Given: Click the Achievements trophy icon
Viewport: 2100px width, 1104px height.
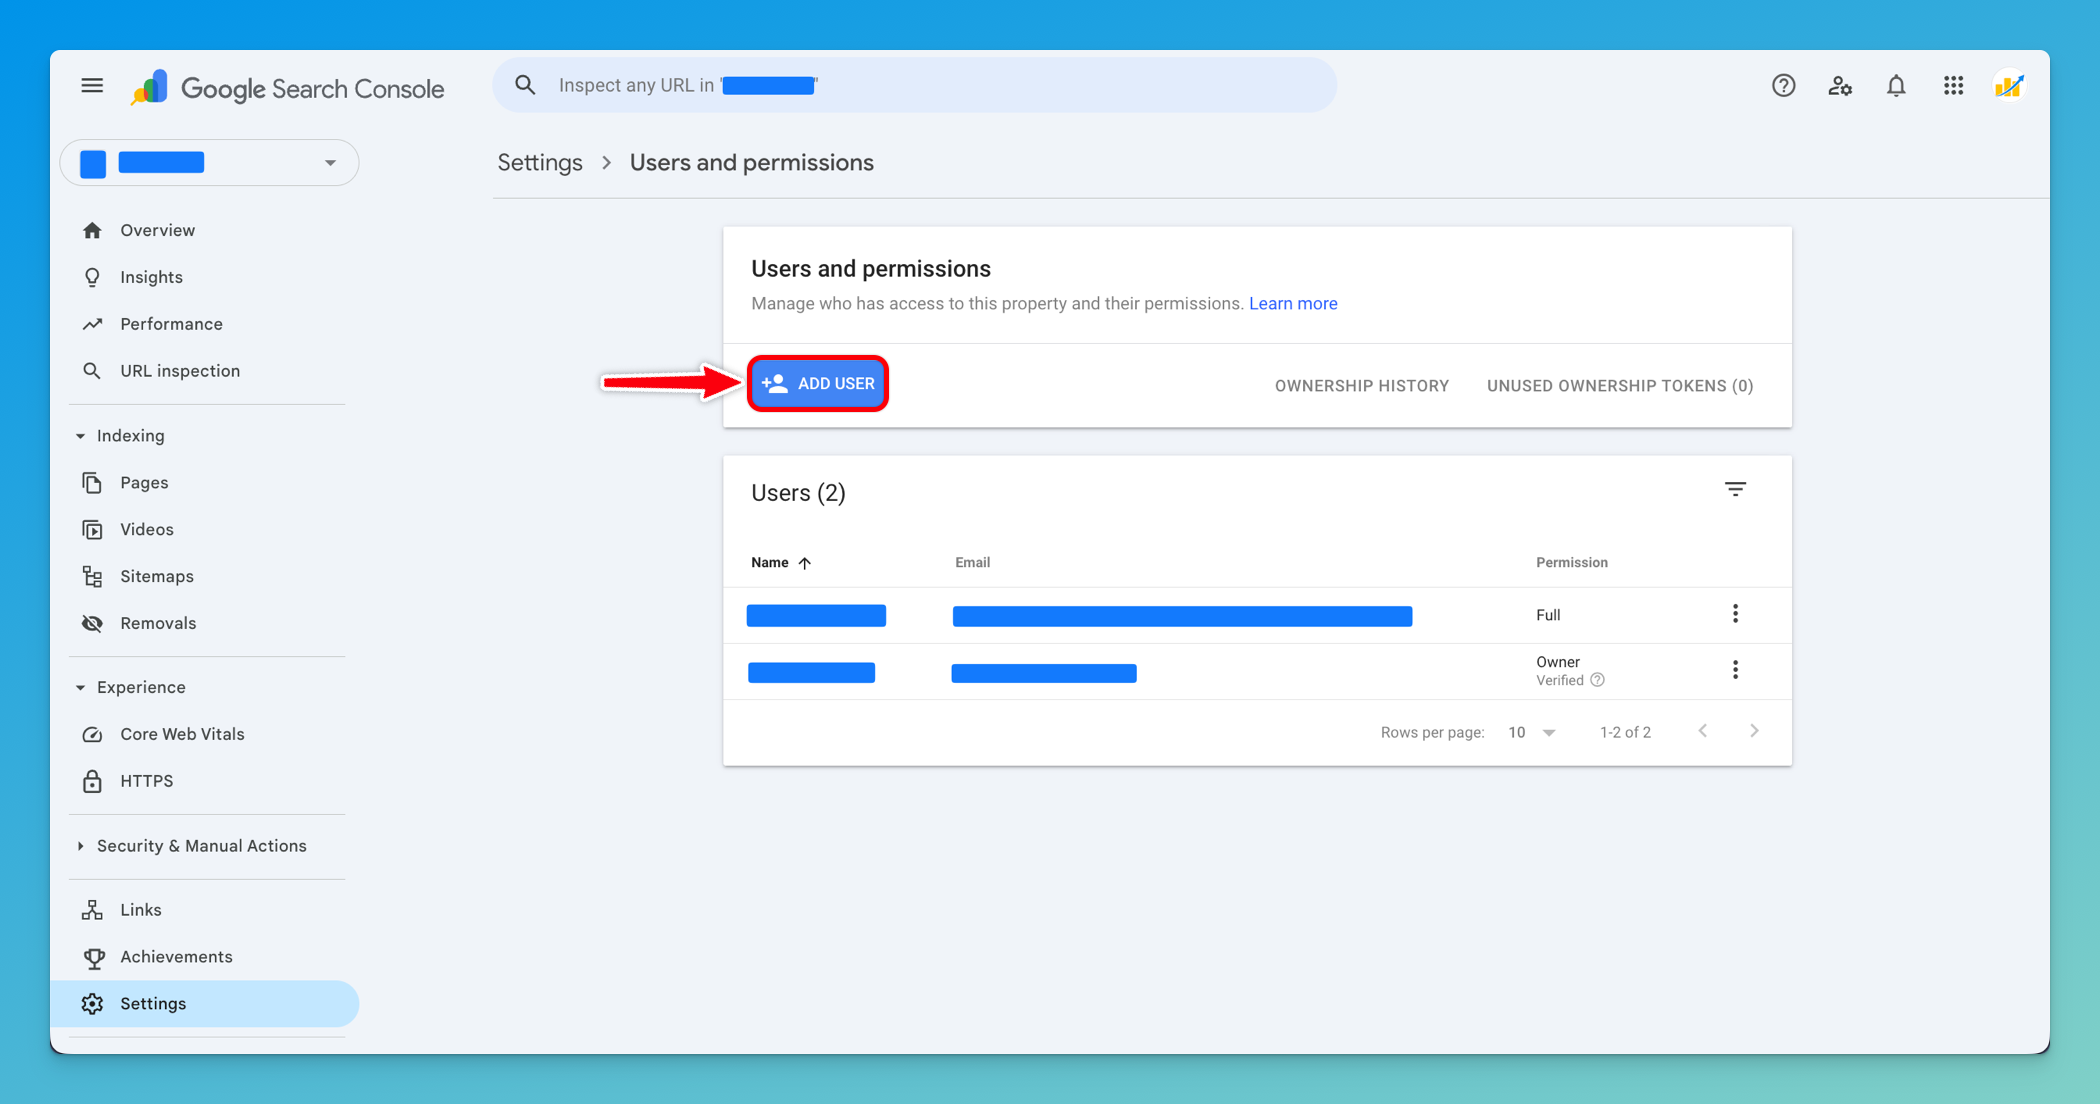Looking at the screenshot, I should coord(92,957).
